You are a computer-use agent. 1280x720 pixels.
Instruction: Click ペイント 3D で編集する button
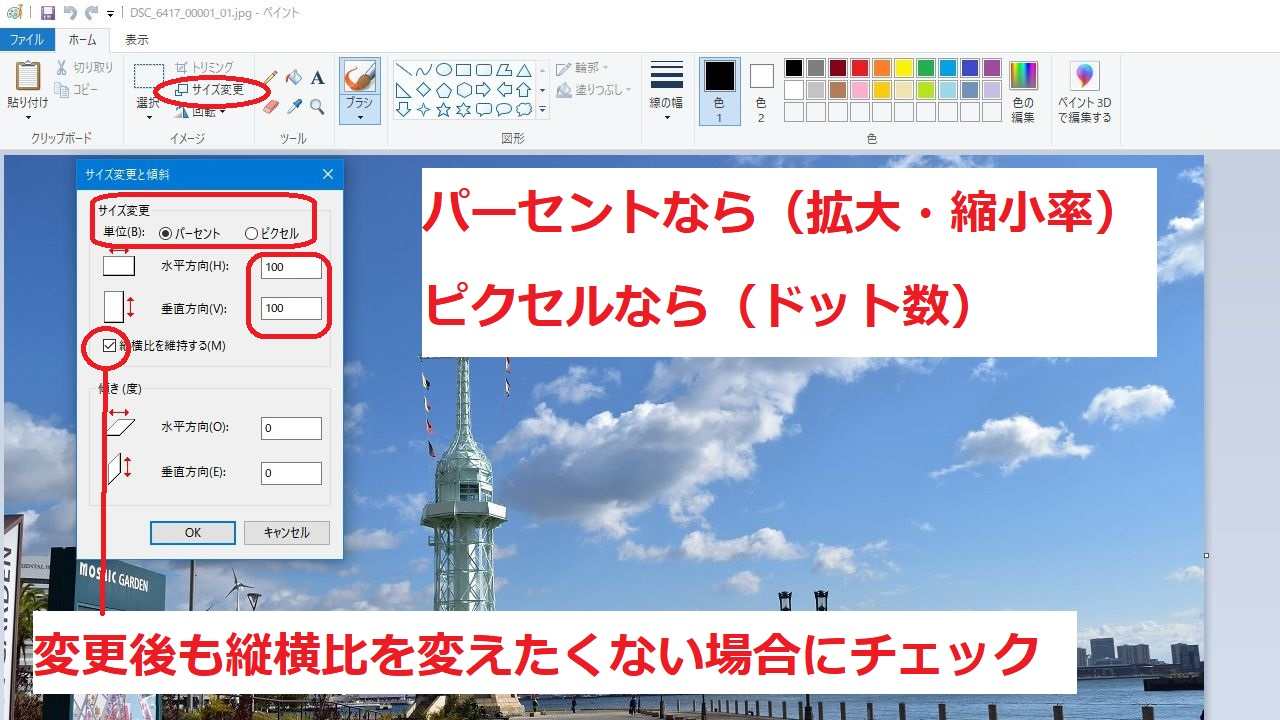(1085, 91)
